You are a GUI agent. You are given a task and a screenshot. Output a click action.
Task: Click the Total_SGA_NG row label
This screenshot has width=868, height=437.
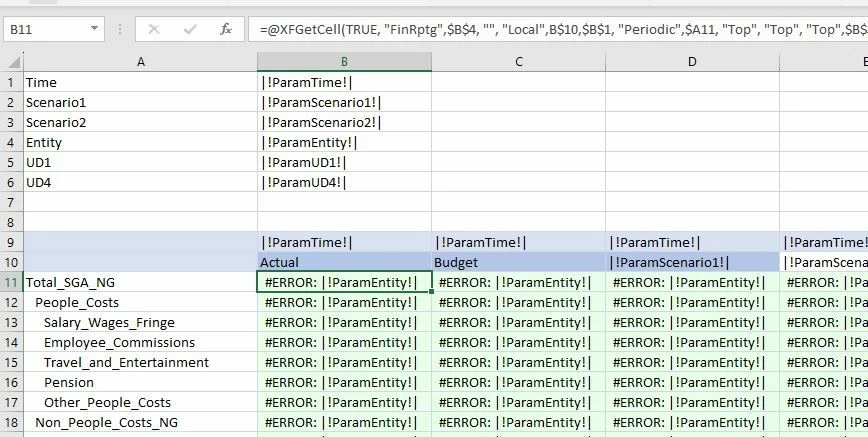(x=141, y=282)
